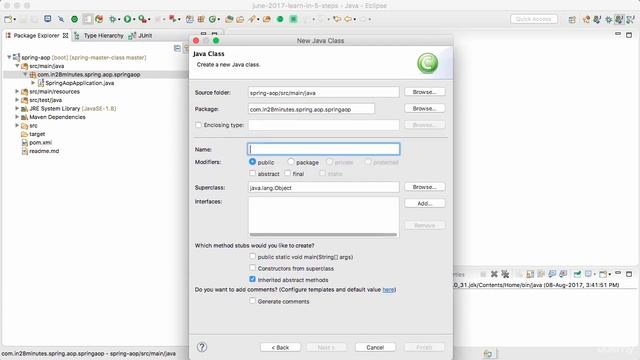Switch to Debug perspective icon

pos(609,19)
